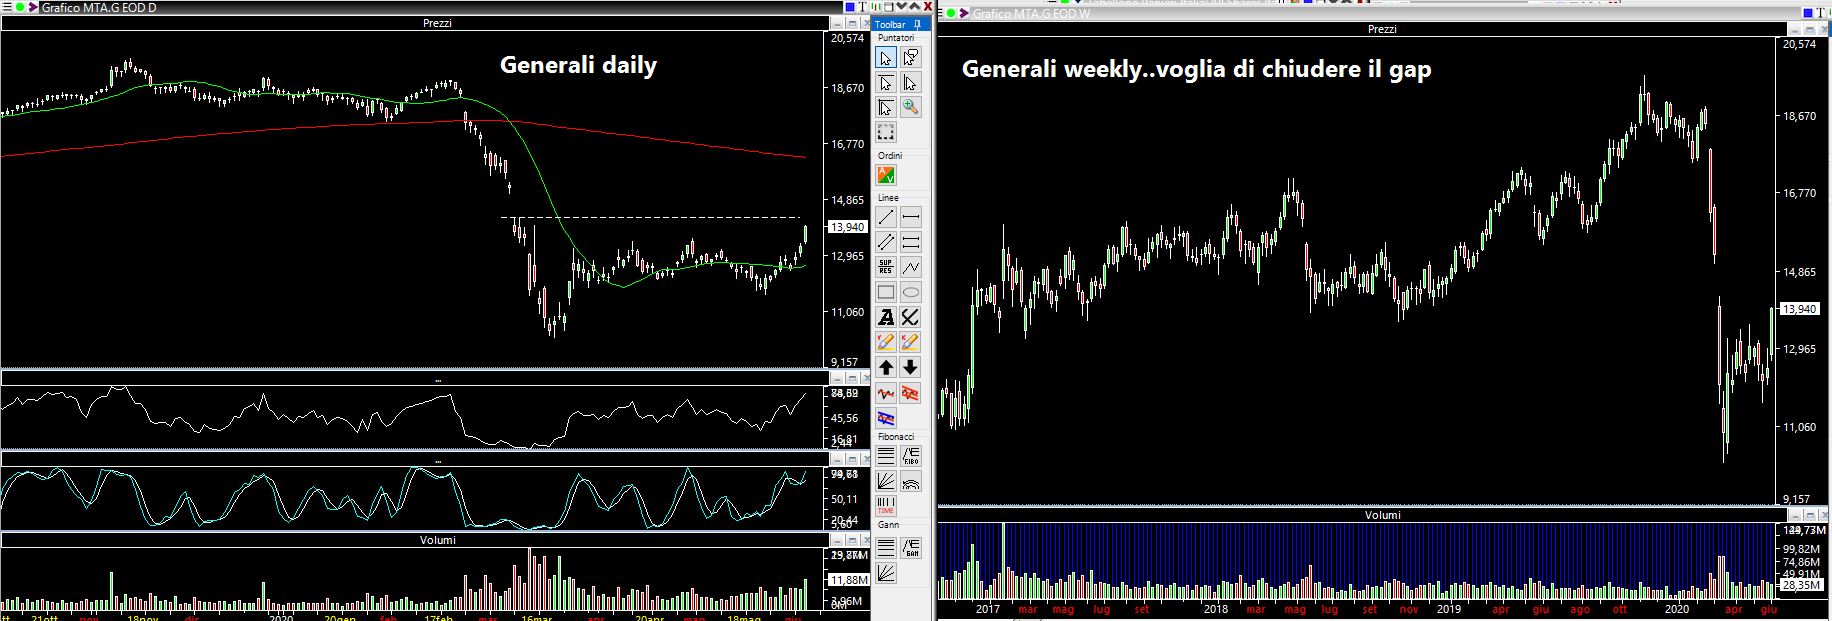Select the FIBO extension tool
This screenshot has height=621, width=1832.
click(911, 456)
